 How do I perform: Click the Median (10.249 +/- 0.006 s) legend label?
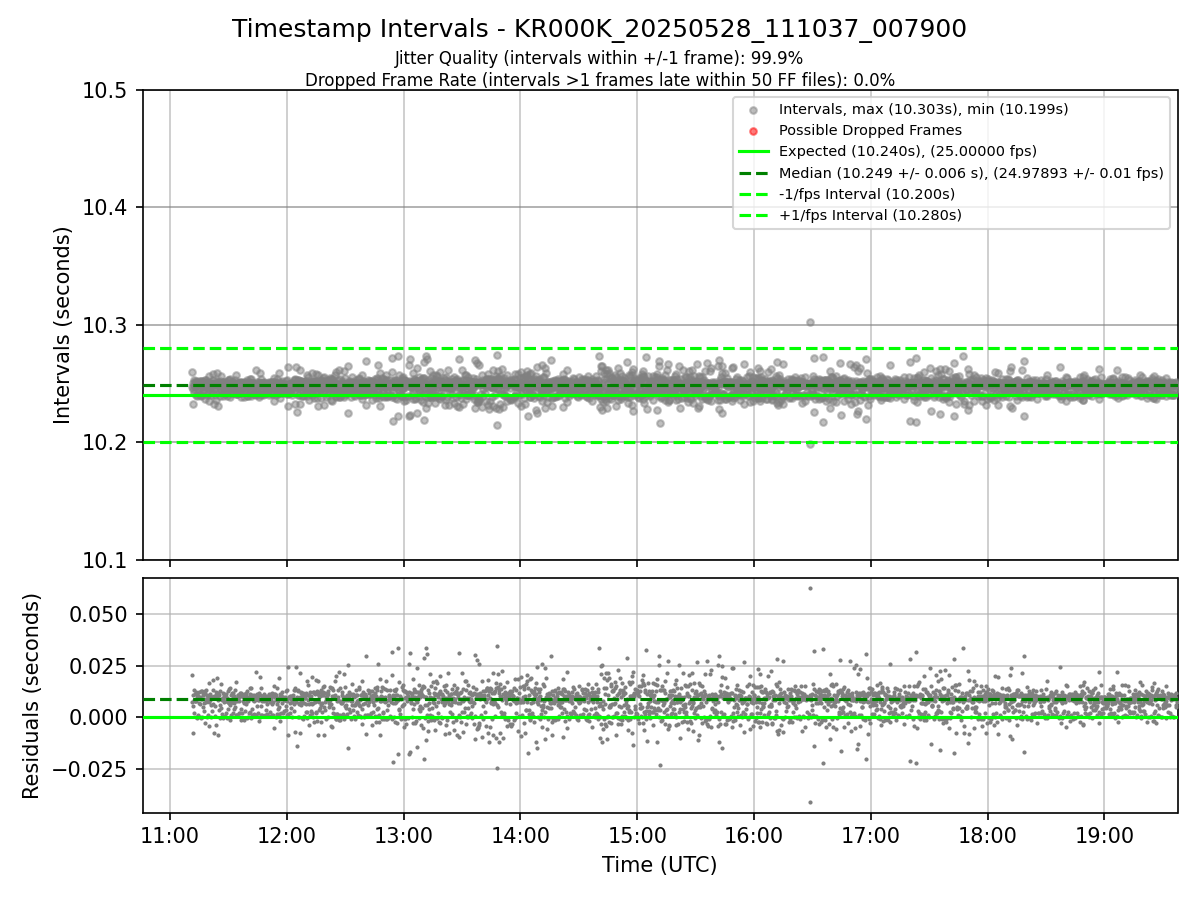coord(971,172)
